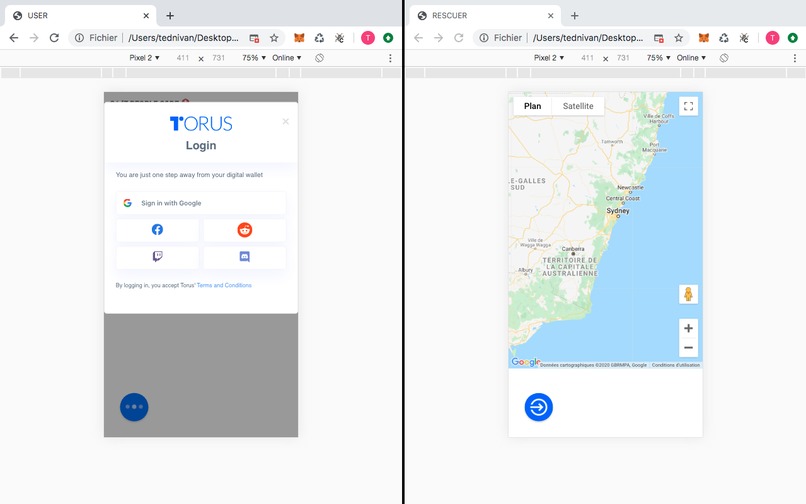
Task: Open Pixel 2 device dropdown in RESCUER window
Action: click(549, 58)
